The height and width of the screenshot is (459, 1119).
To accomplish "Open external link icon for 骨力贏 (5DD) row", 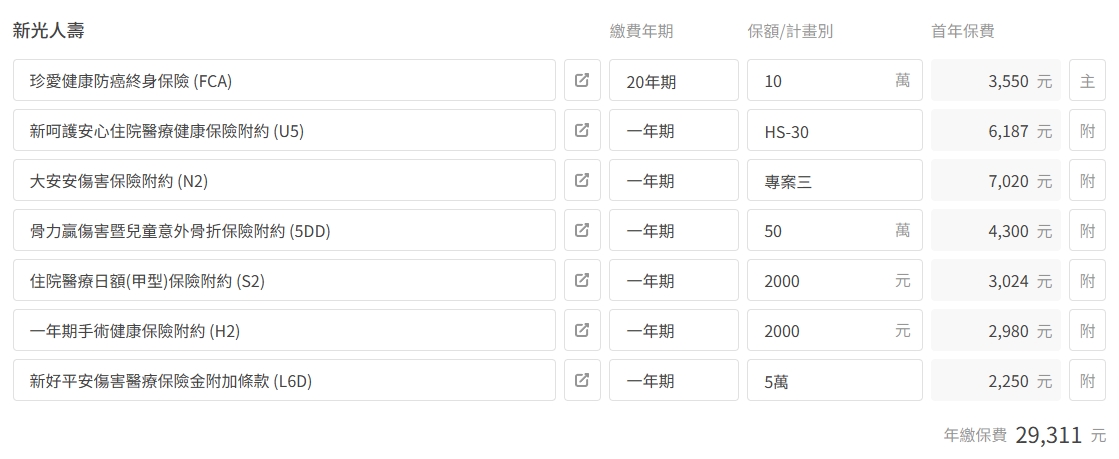I will point(582,230).
